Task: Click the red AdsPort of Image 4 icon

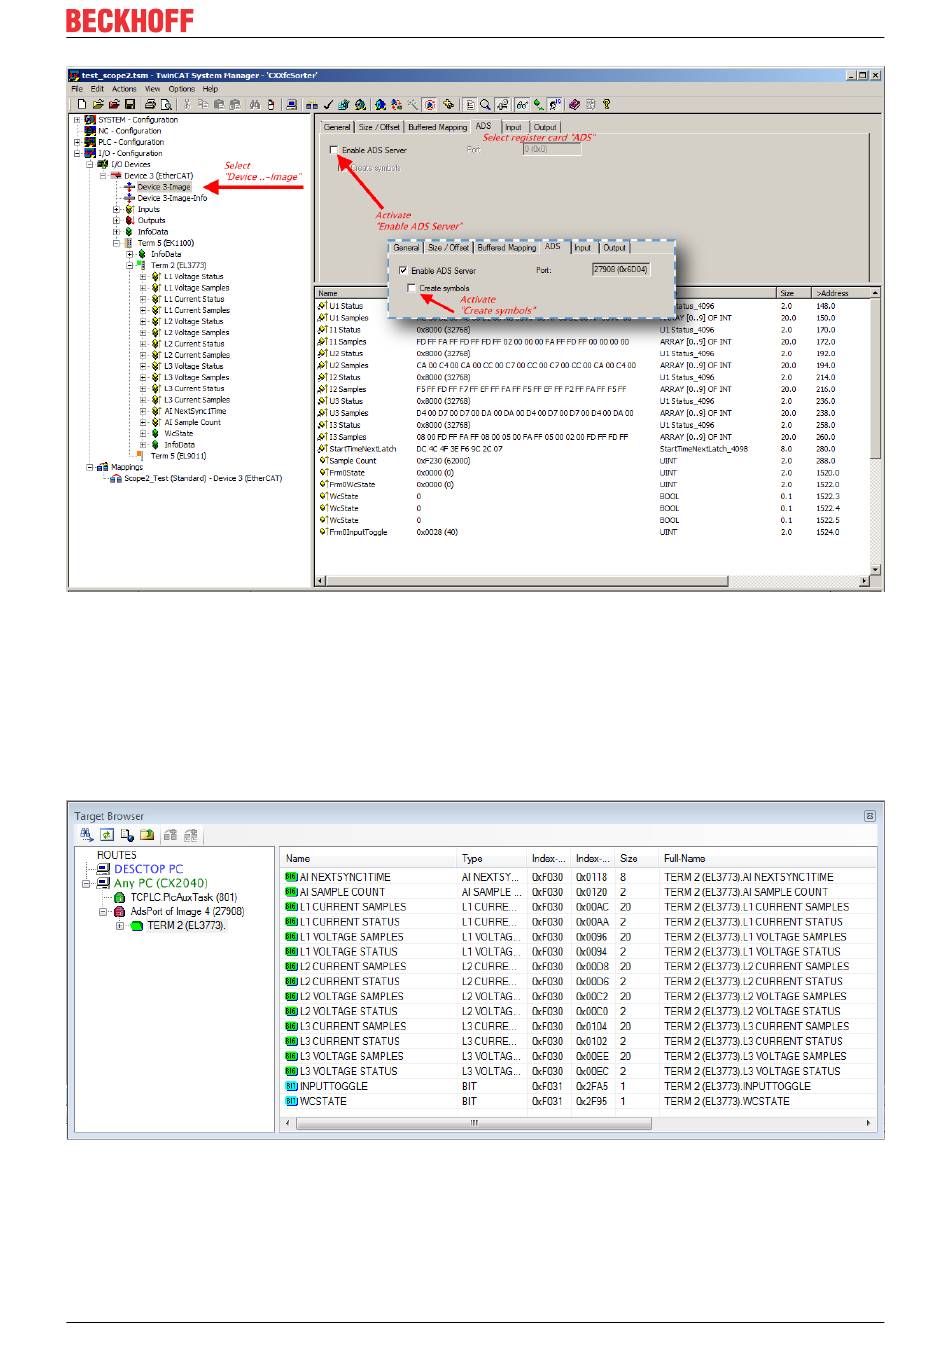Action: [121, 912]
